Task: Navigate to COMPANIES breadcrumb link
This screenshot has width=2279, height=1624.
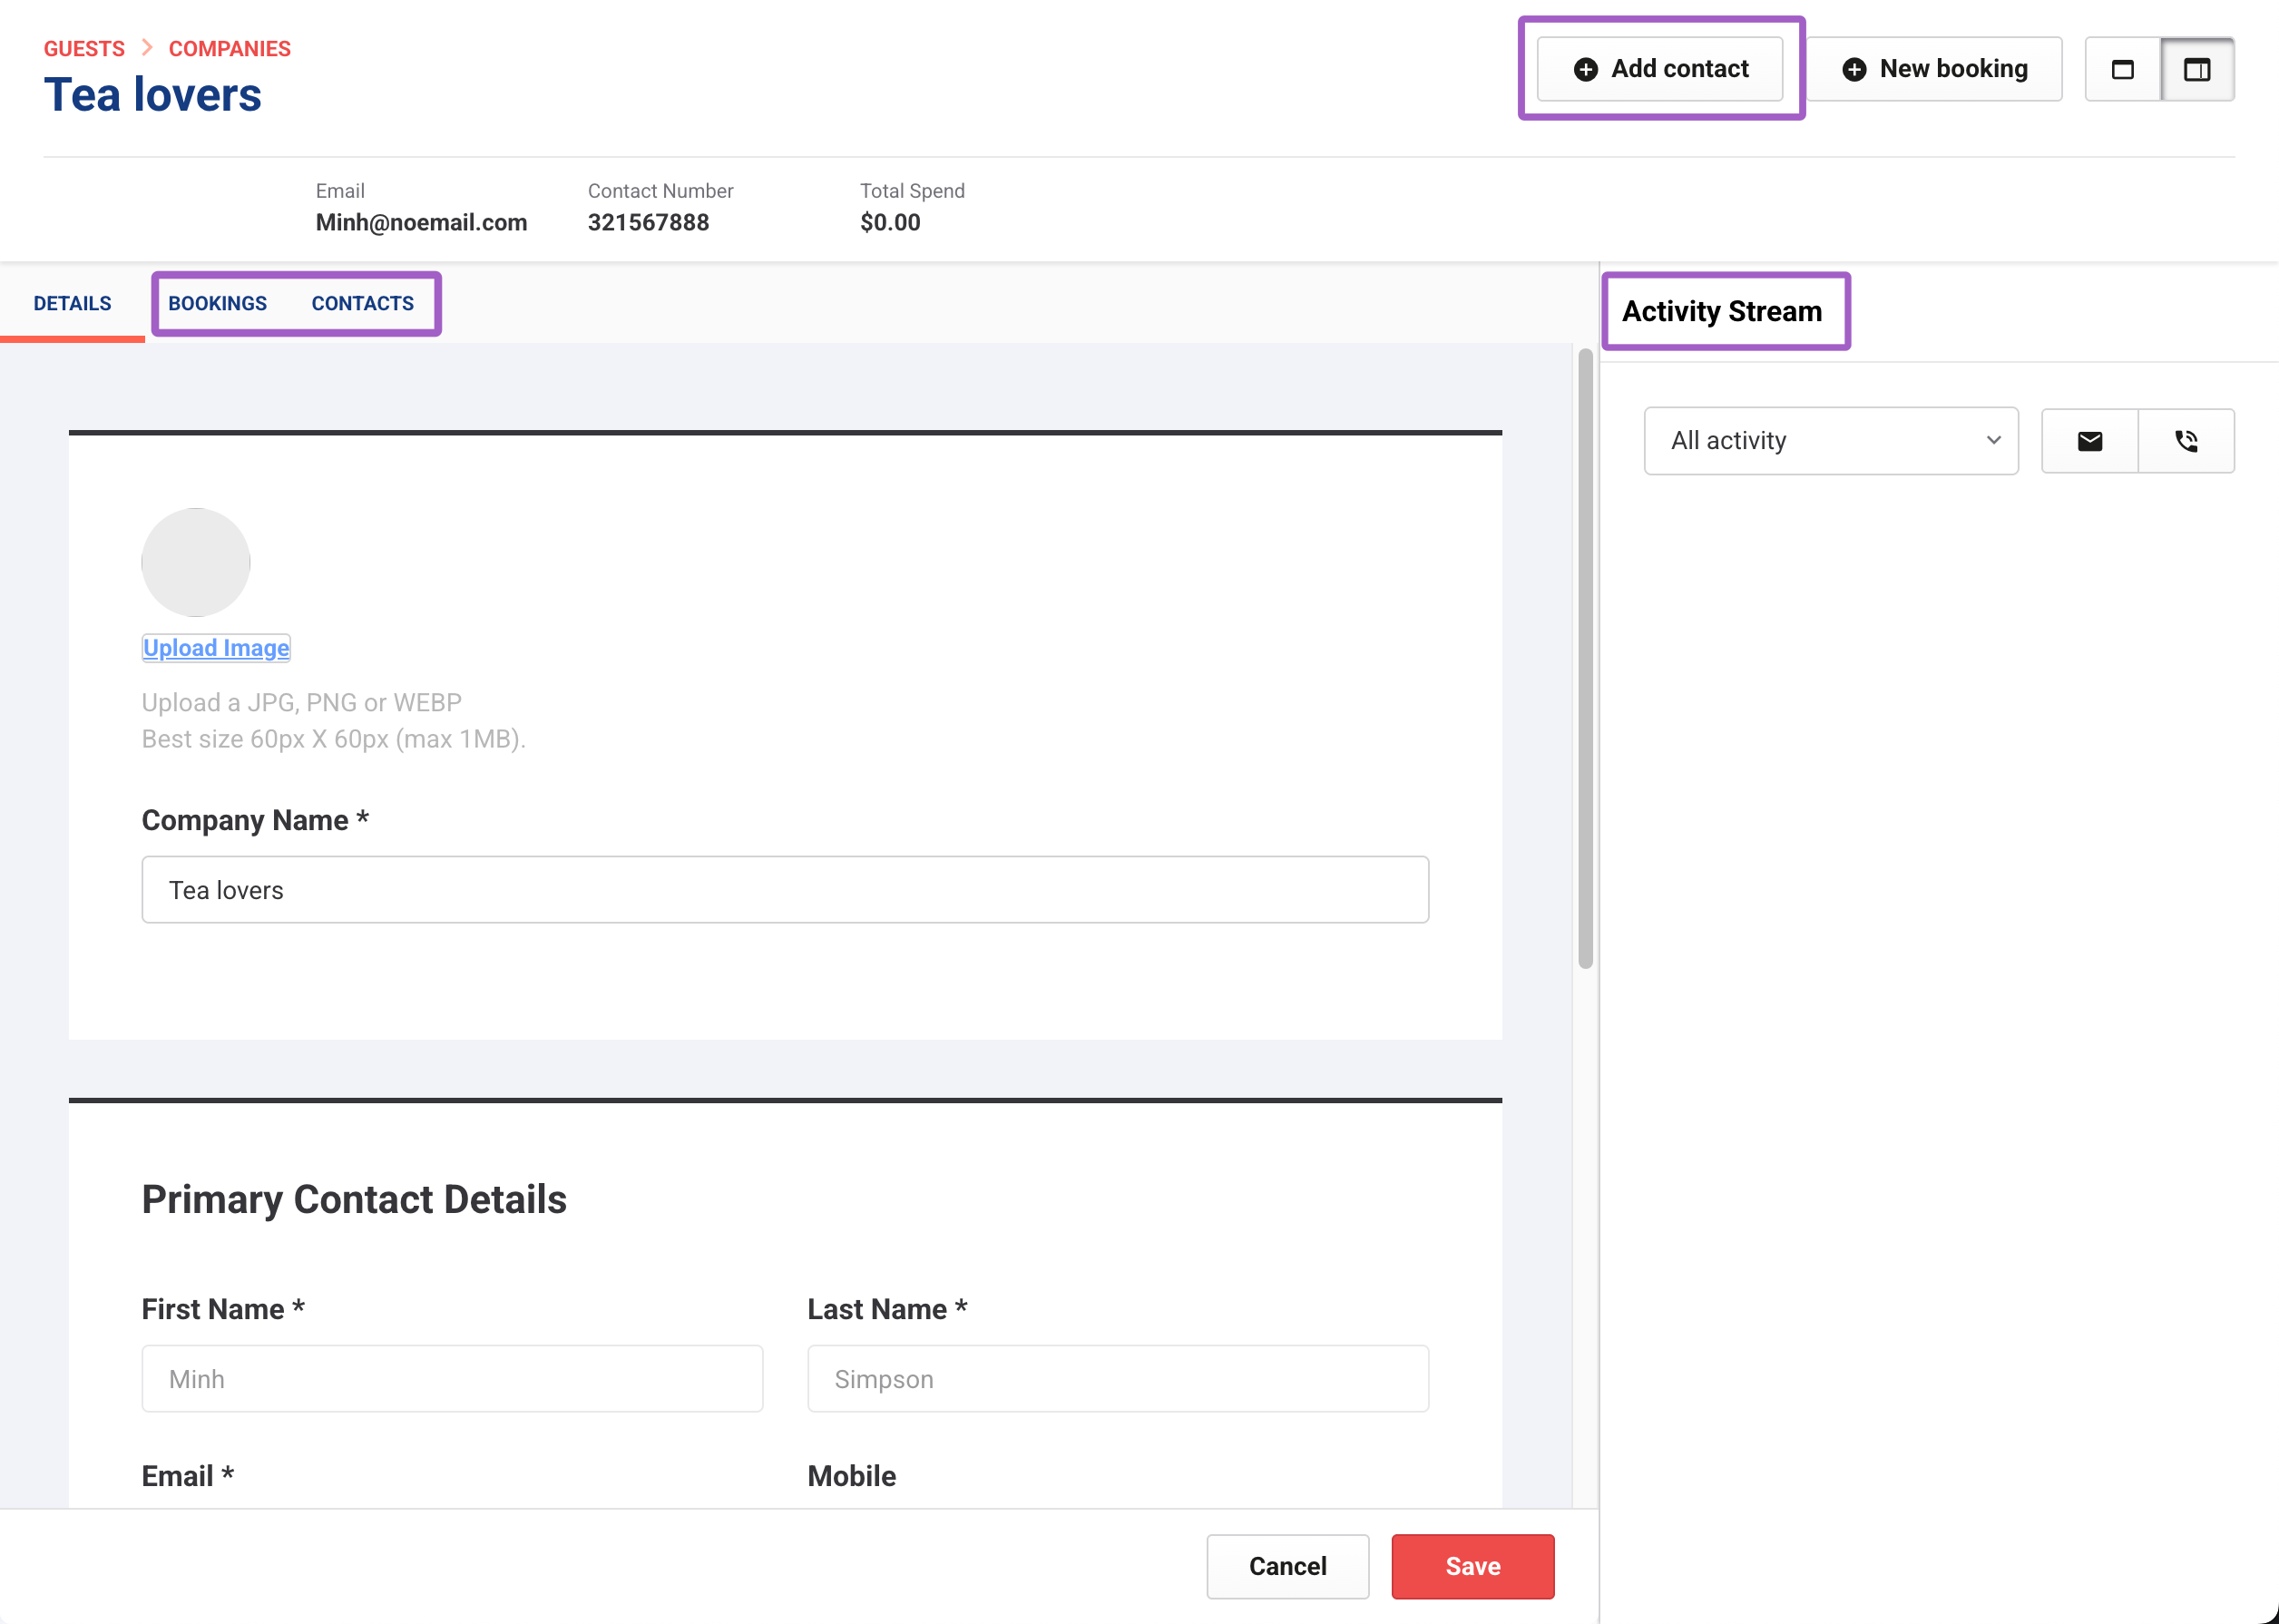Action: pyautogui.click(x=229, y=49)
